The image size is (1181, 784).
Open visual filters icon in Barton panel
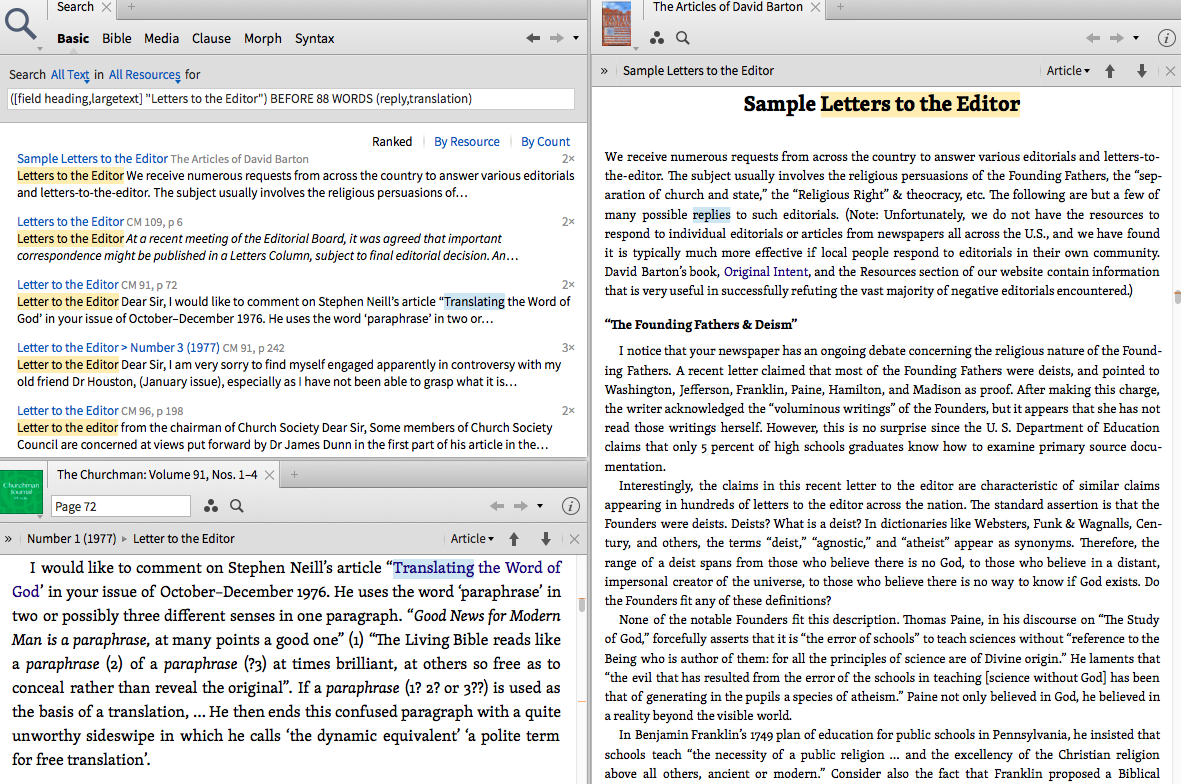657,38
